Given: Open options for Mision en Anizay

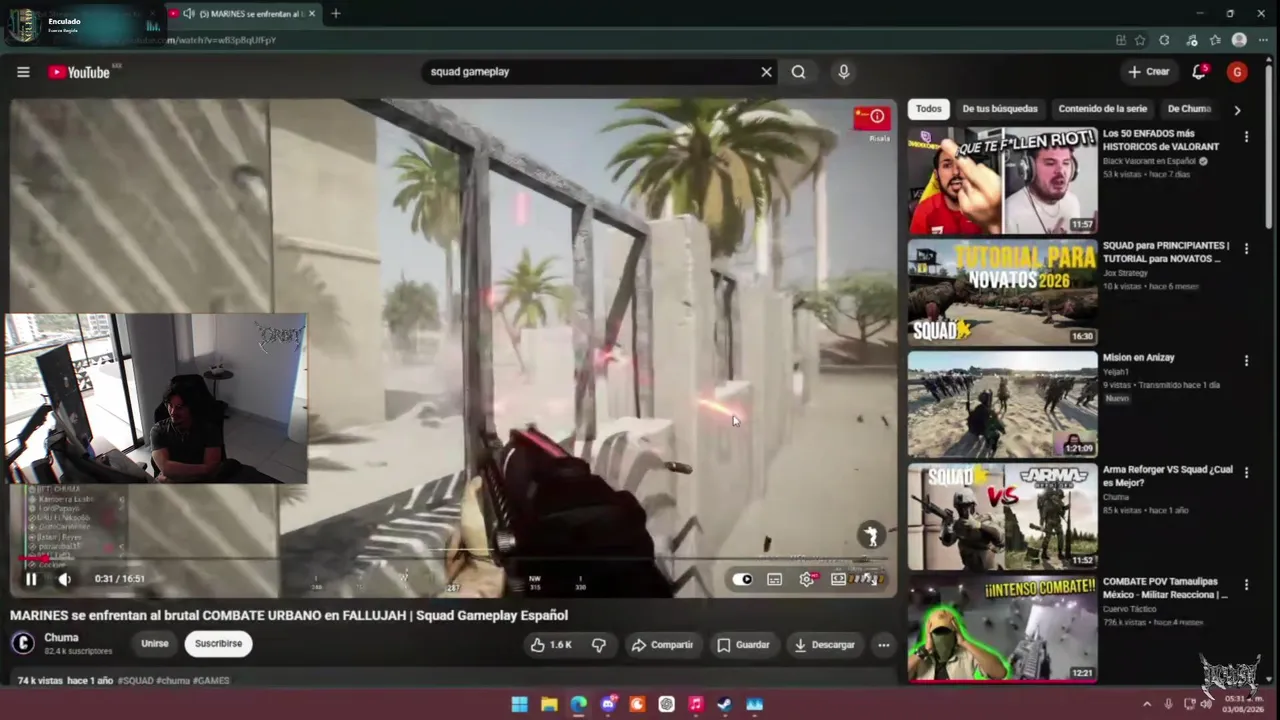Looking at the screenshot, I should click(x=1246, y=361).
